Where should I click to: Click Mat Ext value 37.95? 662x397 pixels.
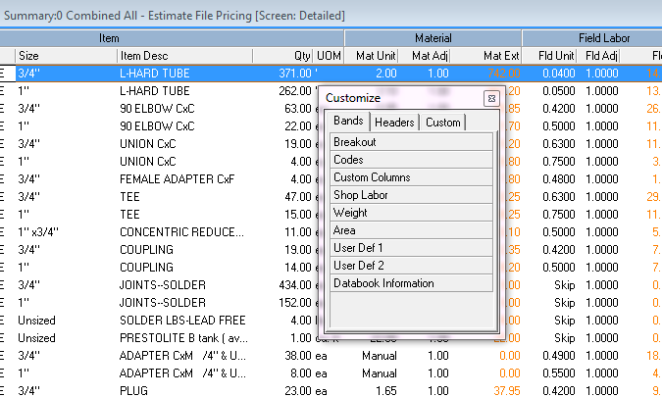pyautogui.click(x=507, y=391)
